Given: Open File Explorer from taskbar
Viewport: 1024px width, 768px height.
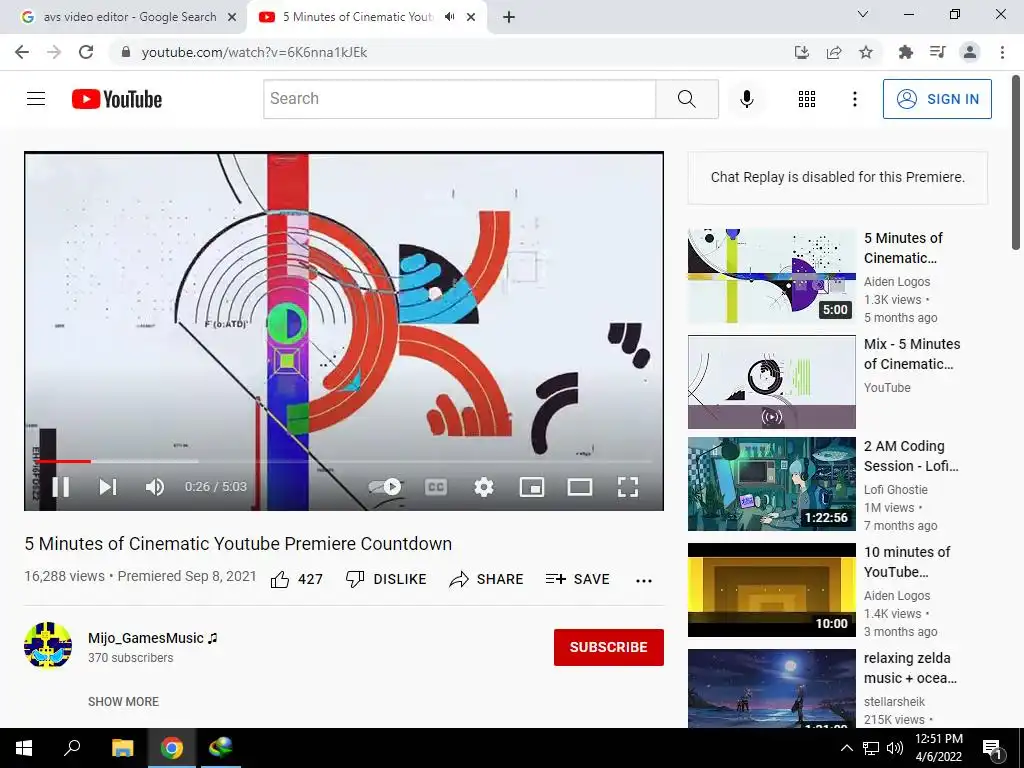Looking at the screenshot, I should (122, 748).
